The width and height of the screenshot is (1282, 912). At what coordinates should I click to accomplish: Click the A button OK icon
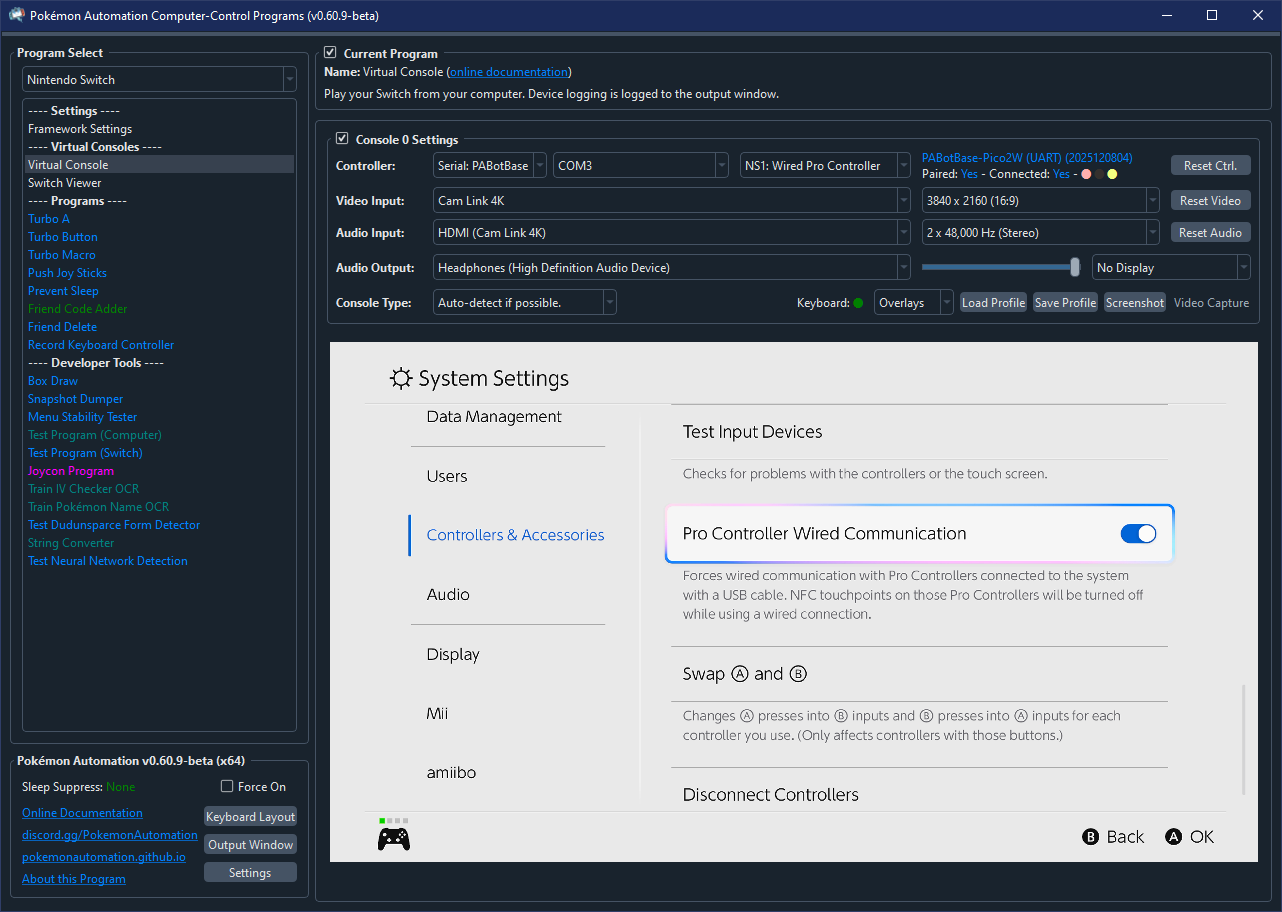[x=1174, y=837]
